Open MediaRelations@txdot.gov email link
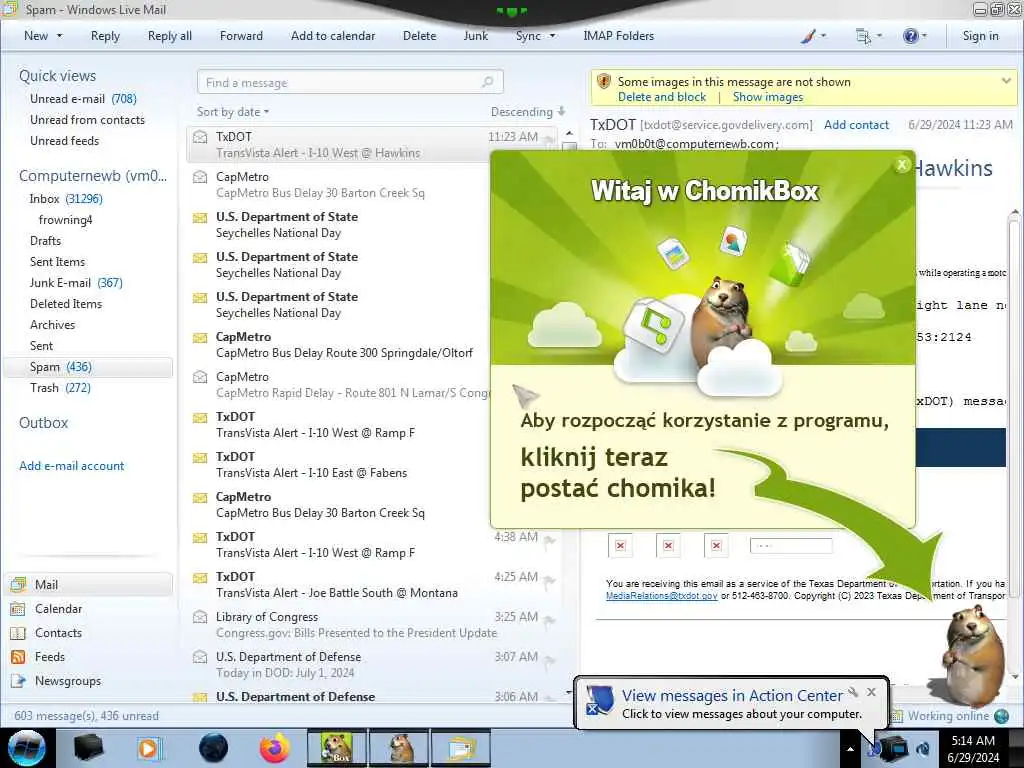 coord(662,596)
